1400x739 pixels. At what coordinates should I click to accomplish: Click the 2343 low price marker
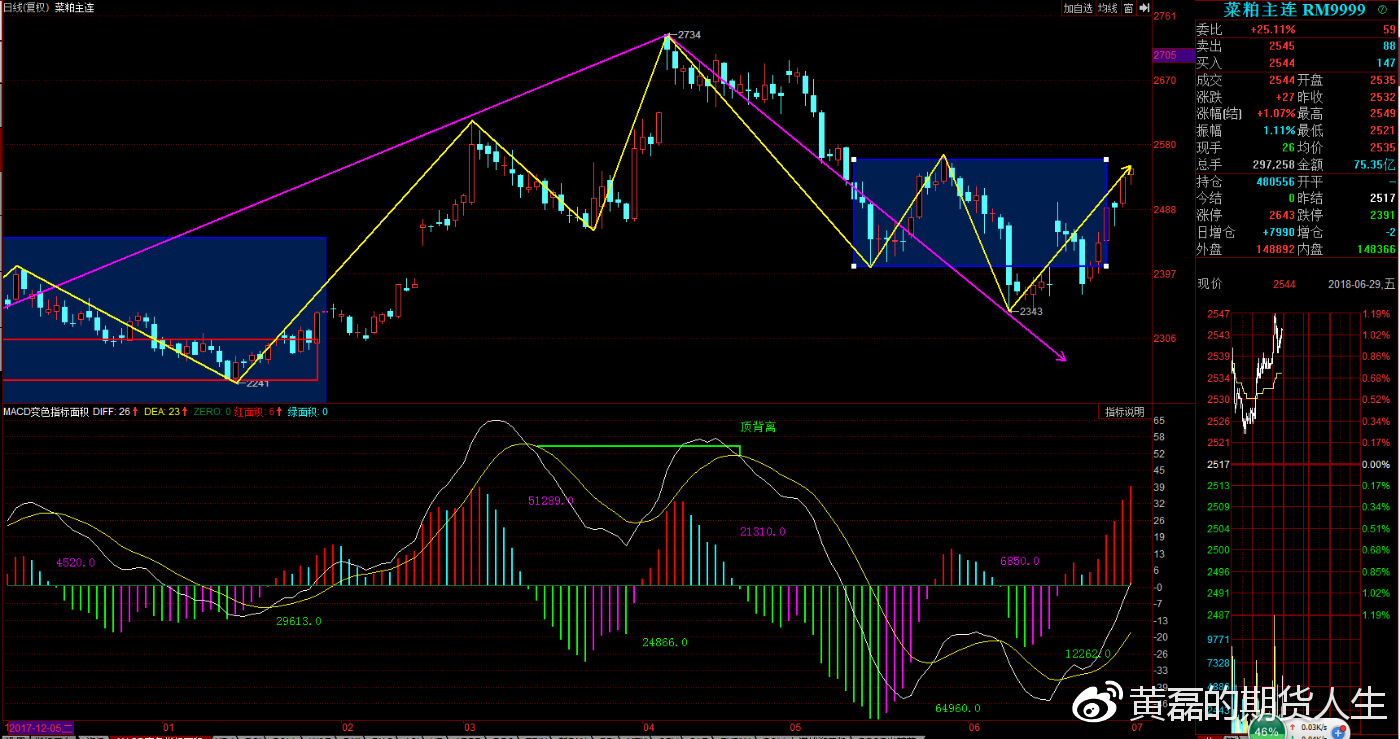click(x=1031, y=312)
